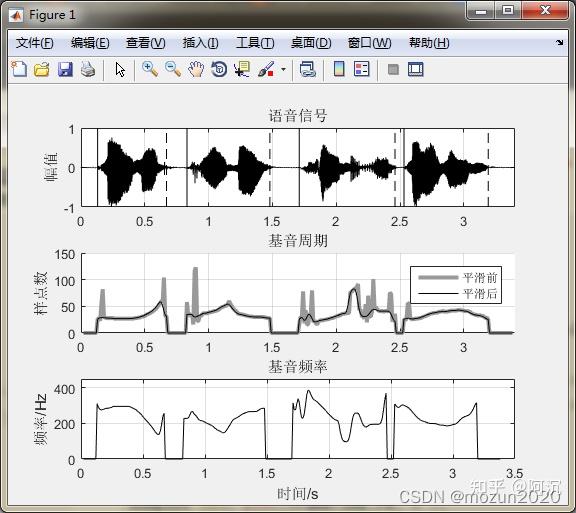Image resolution: width=576 pixels, height=513 pixels.
Task: Click the 基音周期 plot title
Action: [298, 241]
